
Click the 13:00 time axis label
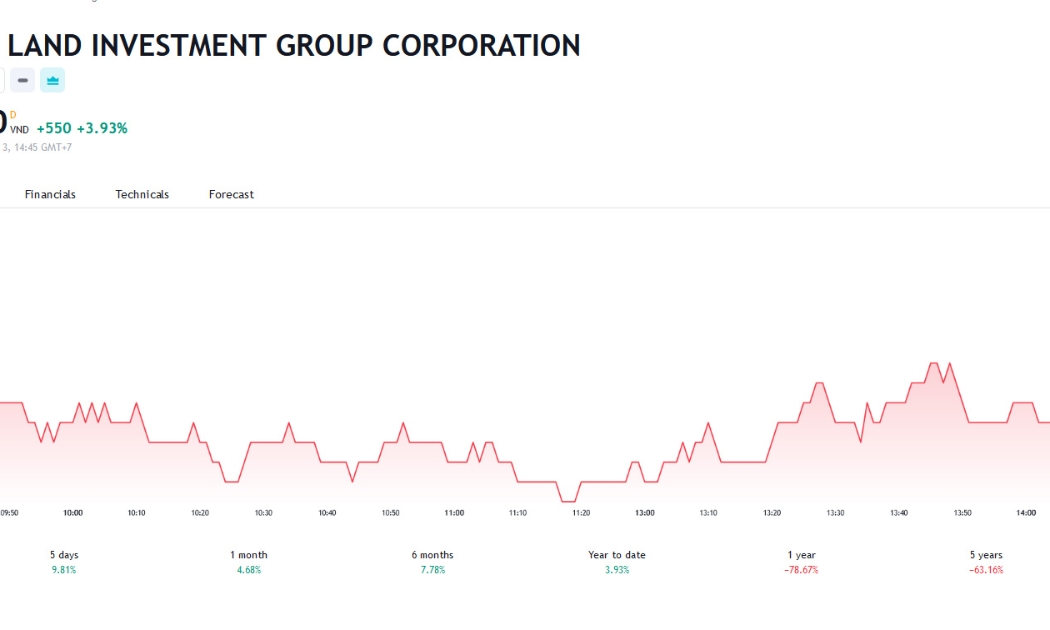click(645, 513)
